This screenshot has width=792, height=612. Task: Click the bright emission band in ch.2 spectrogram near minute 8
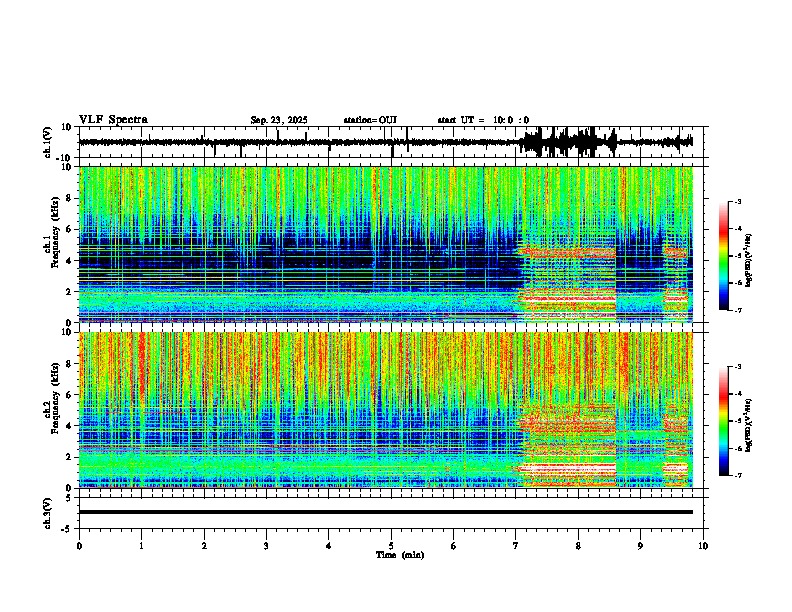click(568, 468)
